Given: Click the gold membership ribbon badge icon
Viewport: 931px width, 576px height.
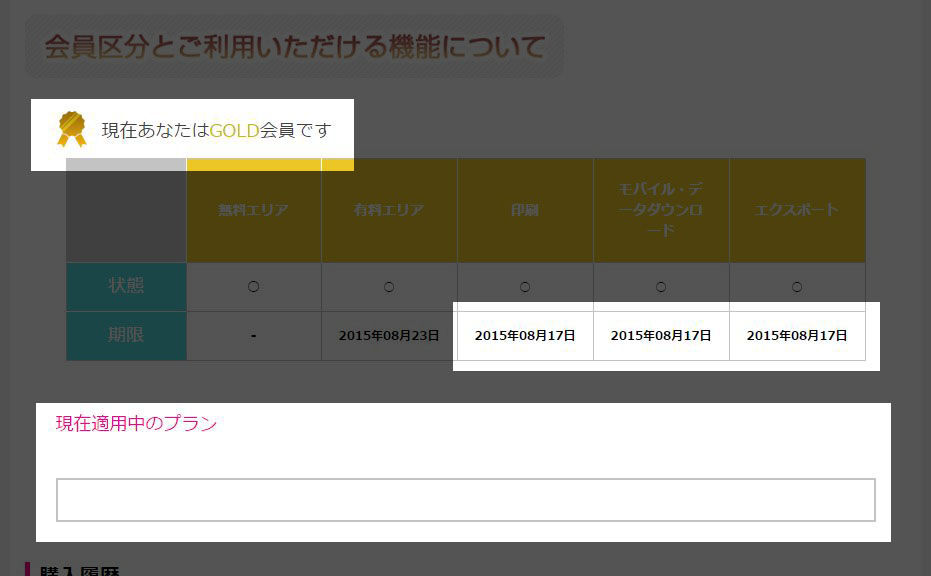Looking at the screenshot, I should click(x=71, y=129).
